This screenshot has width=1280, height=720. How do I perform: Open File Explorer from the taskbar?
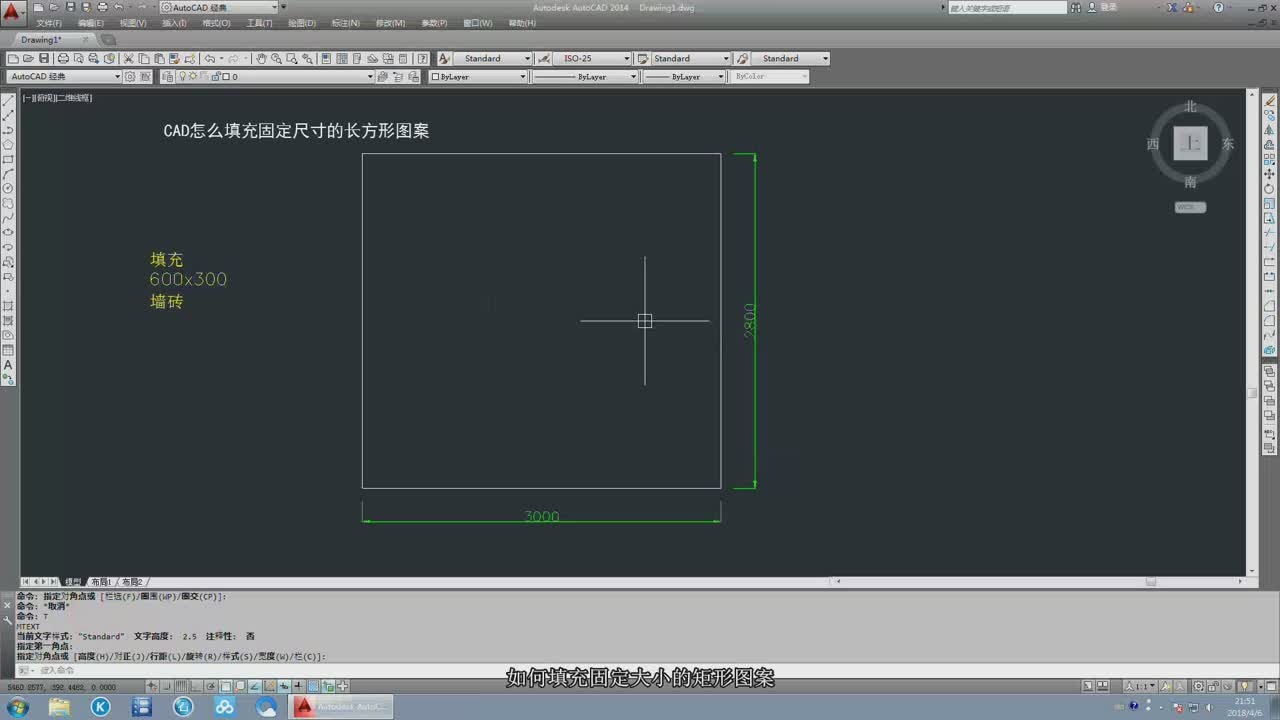[59, 706]
